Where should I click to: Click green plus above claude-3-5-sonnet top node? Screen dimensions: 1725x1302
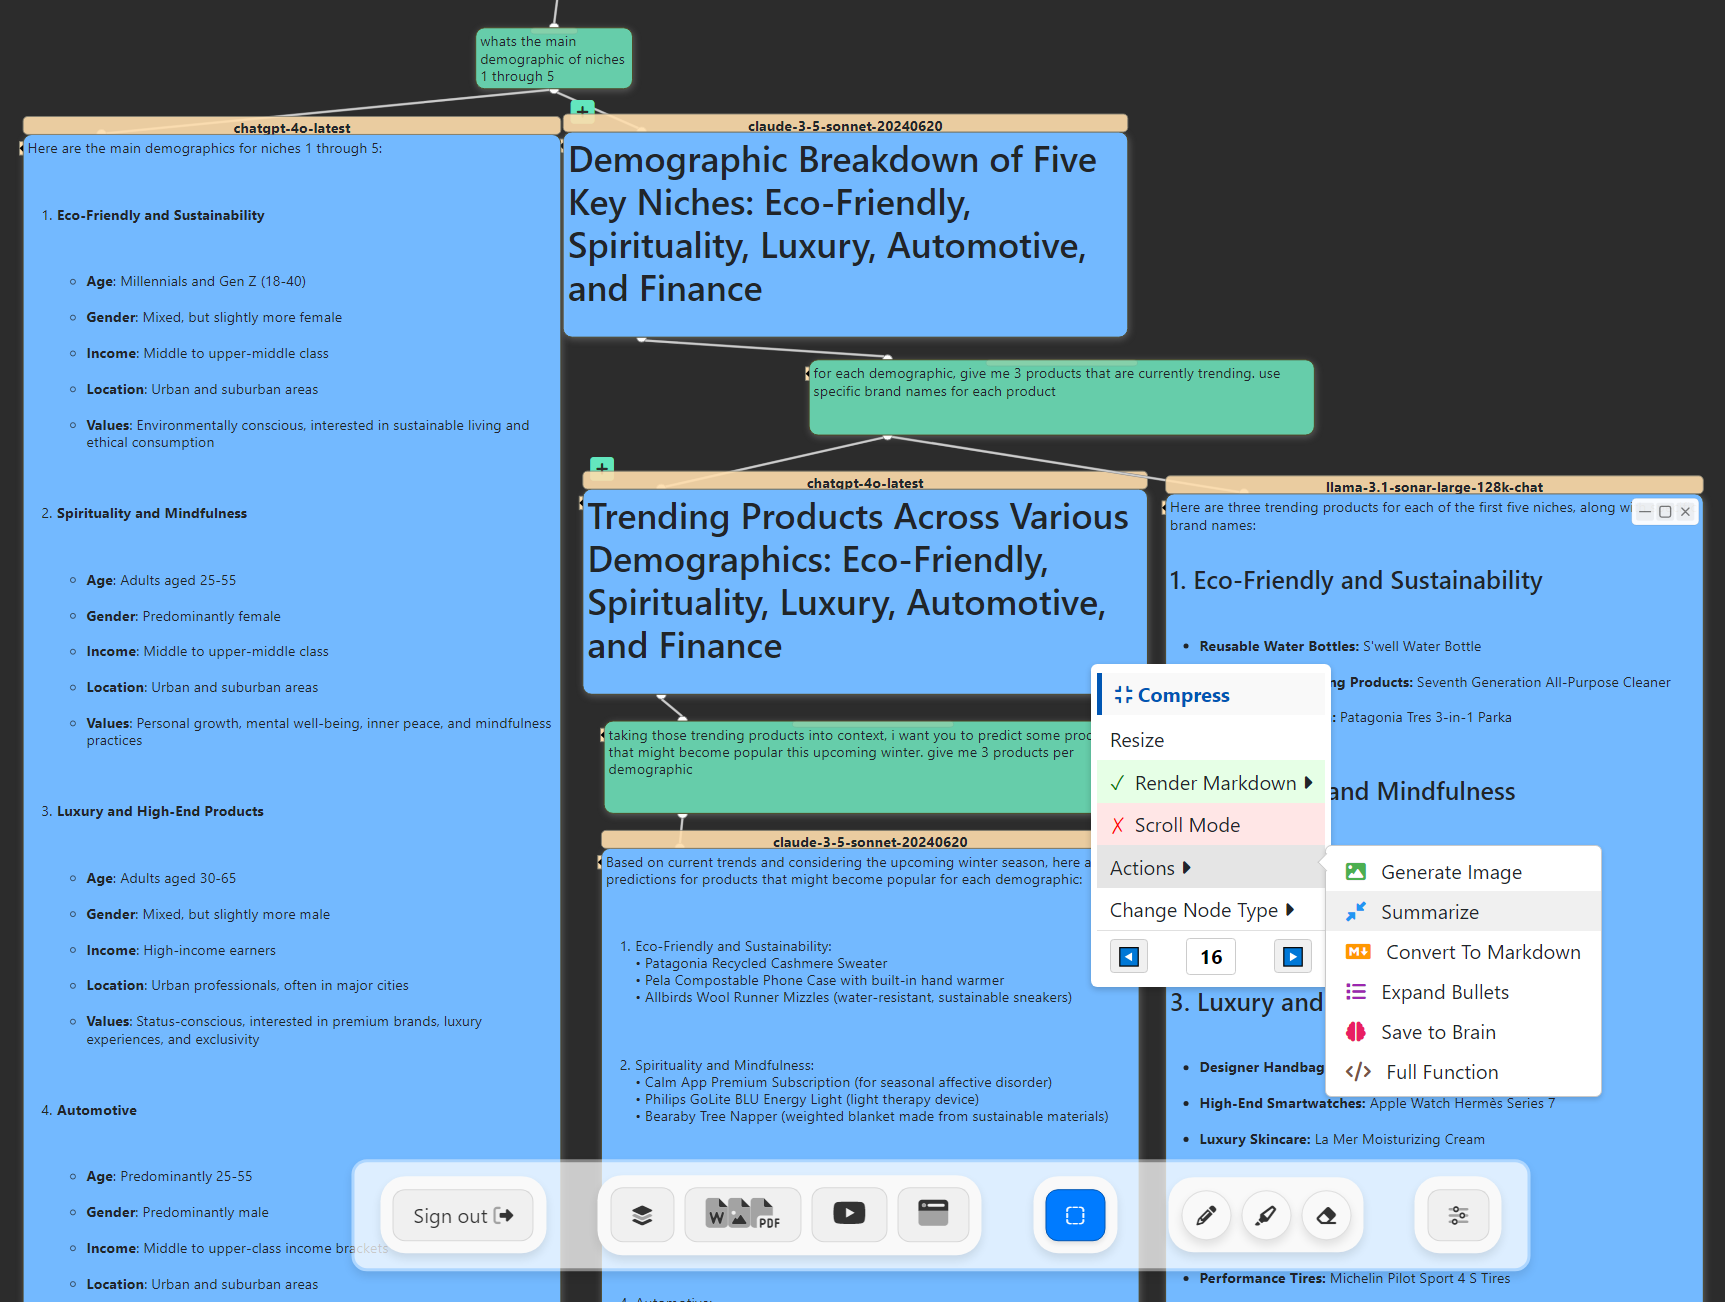click(x=582, y=109)
